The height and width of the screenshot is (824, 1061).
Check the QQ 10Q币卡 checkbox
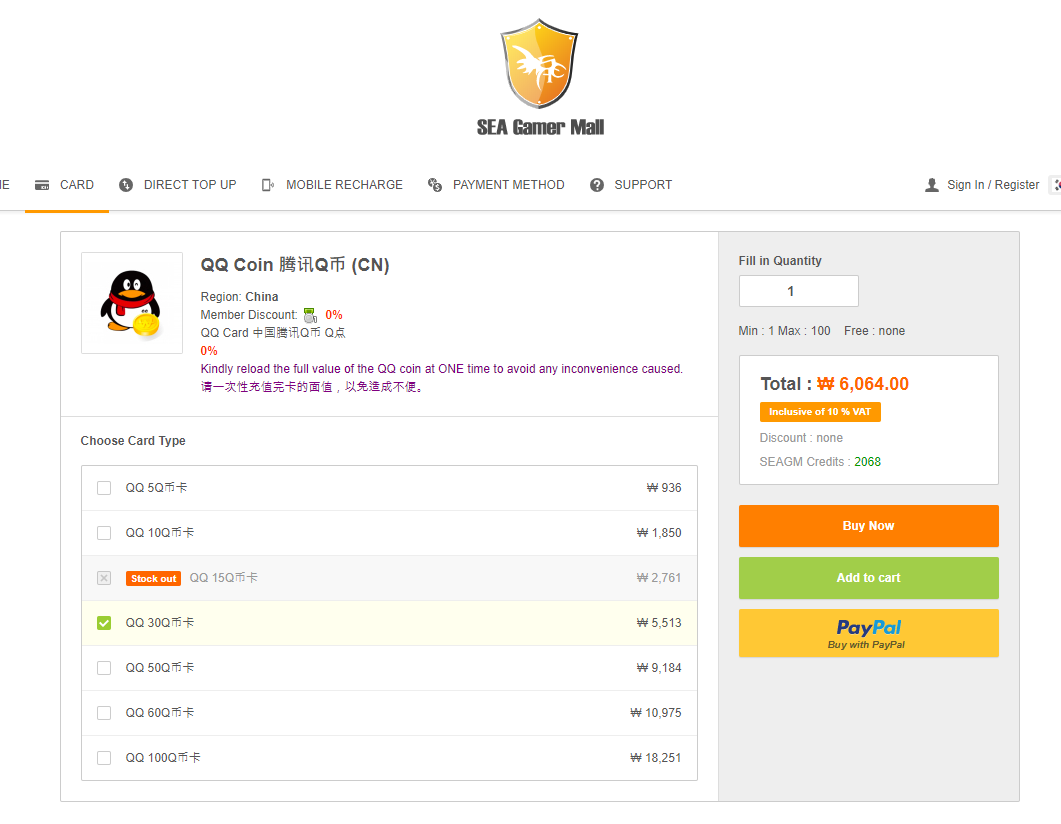tap(104, 533)
